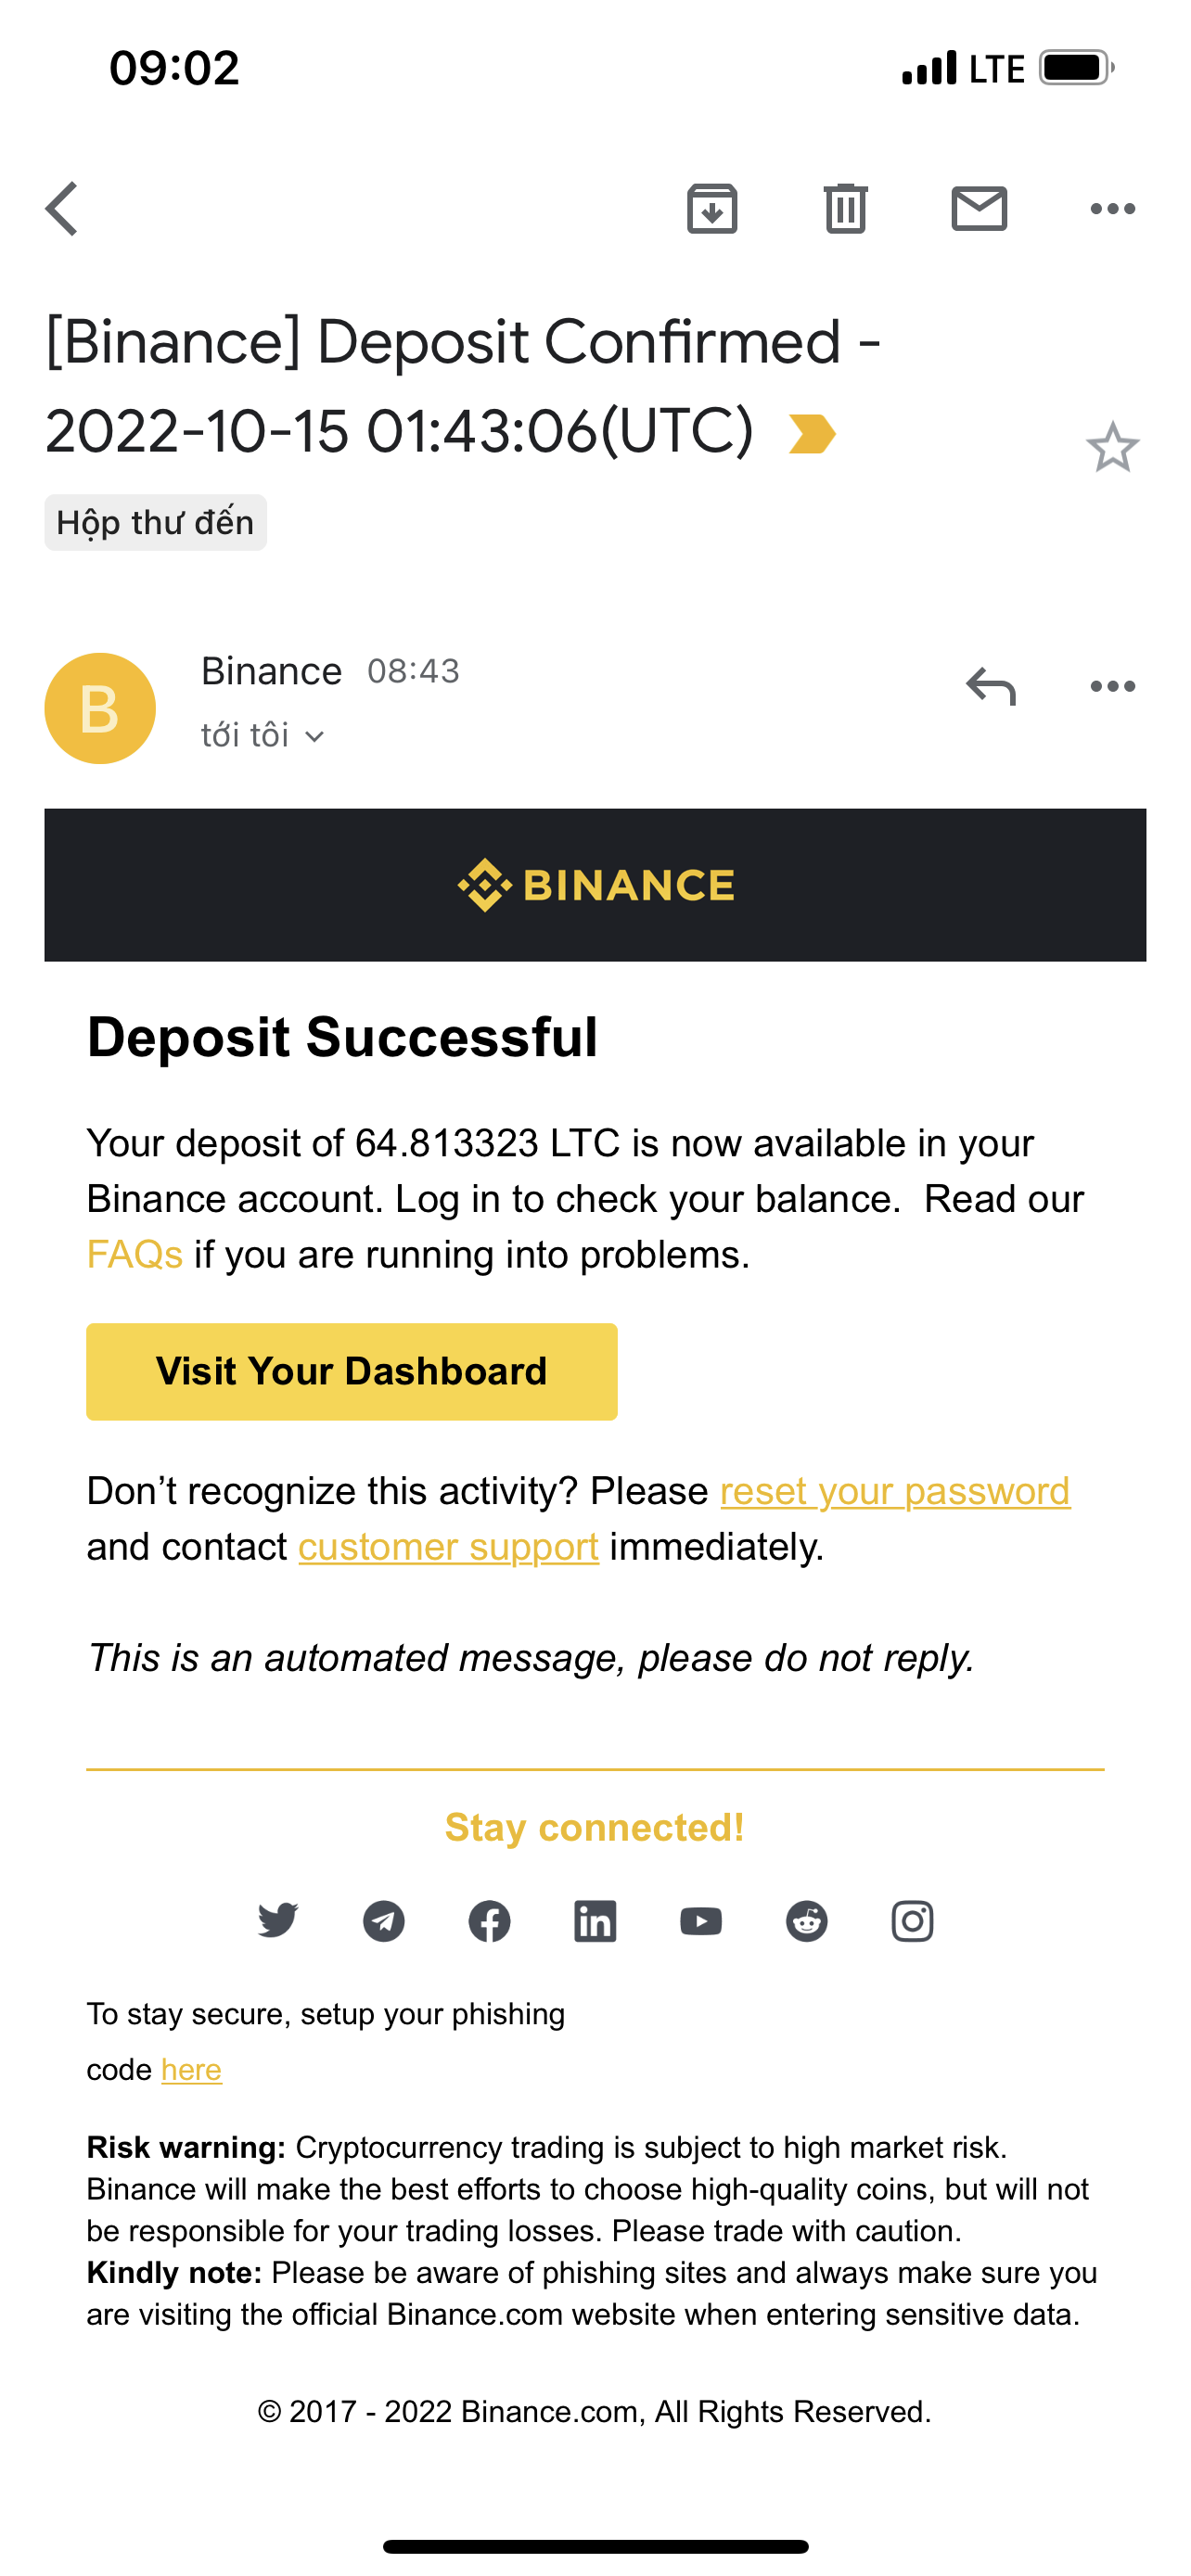
Task: Open Binance Instagram icon
Action: (912, 1921)
